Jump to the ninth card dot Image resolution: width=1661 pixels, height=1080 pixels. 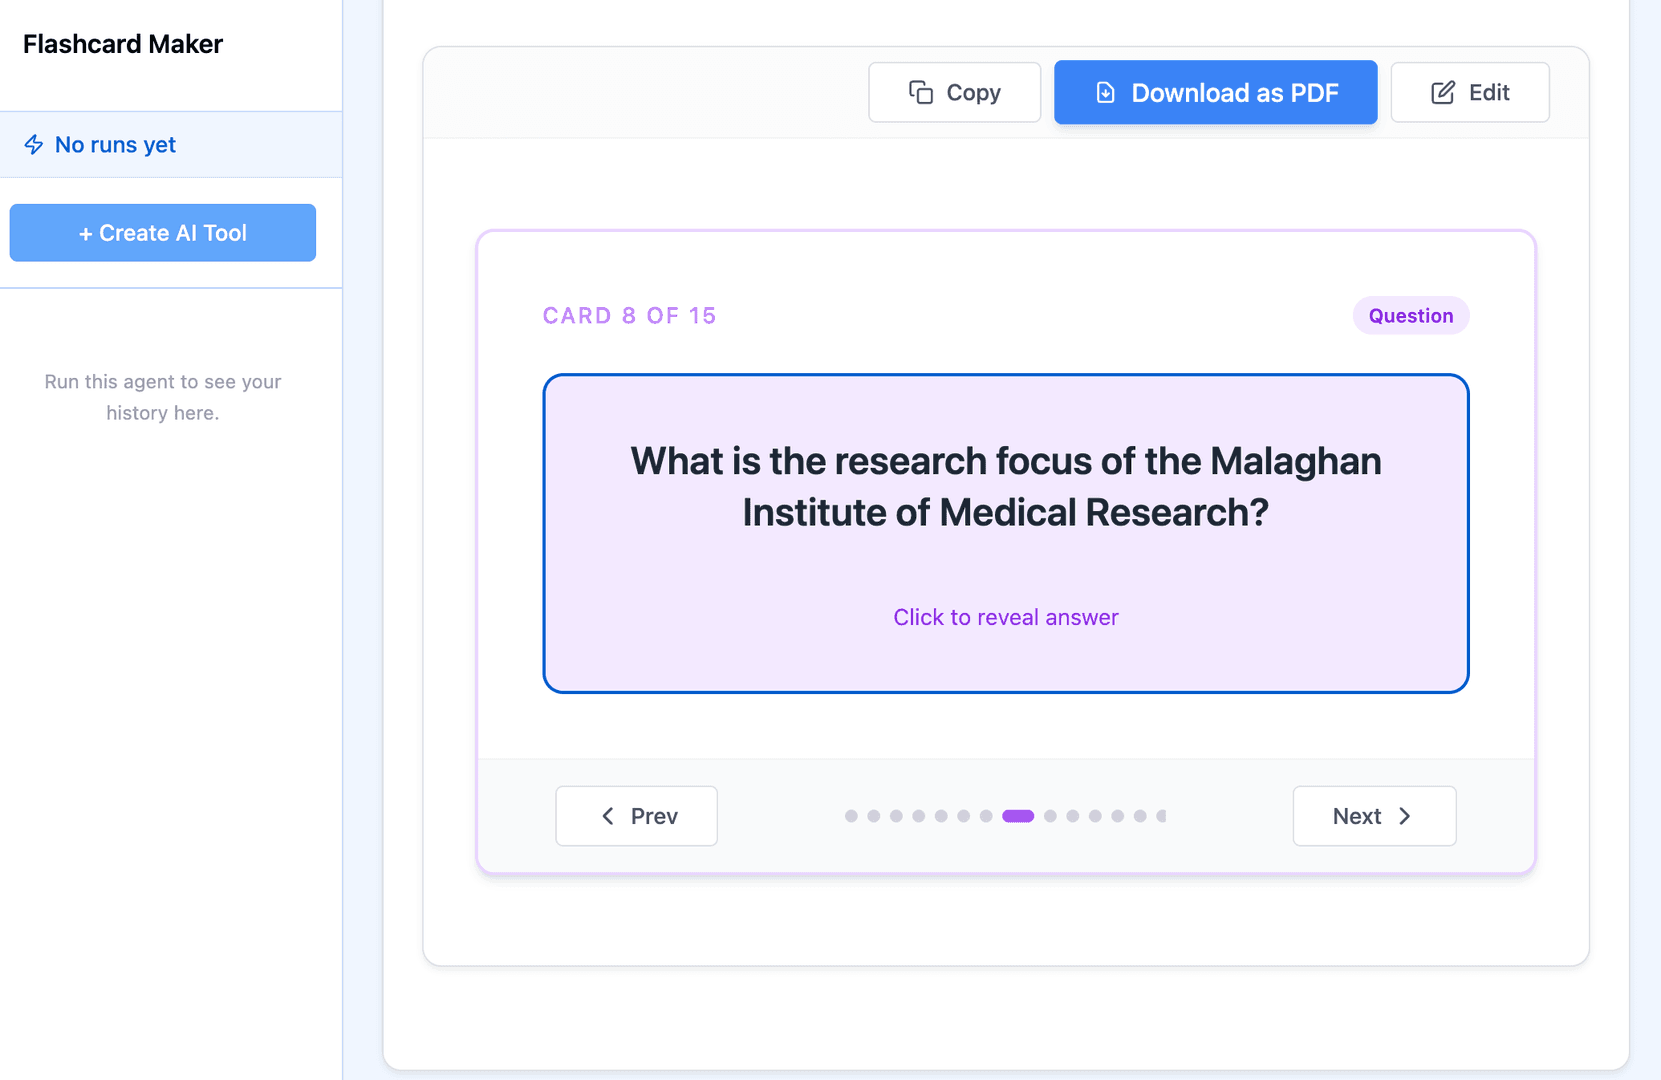pos(1050,816)
